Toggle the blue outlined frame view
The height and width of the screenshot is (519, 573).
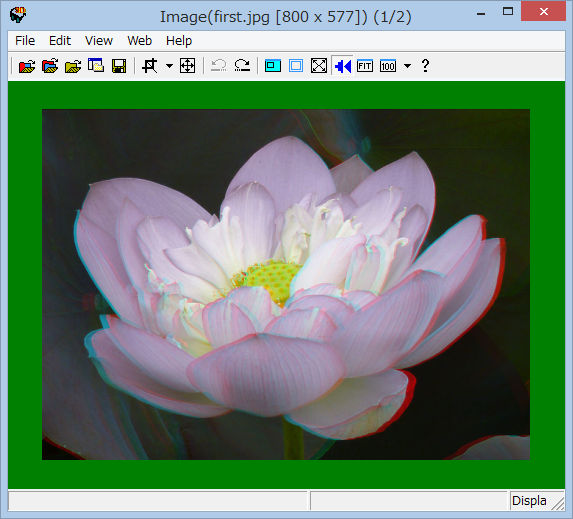pos(296,66)
